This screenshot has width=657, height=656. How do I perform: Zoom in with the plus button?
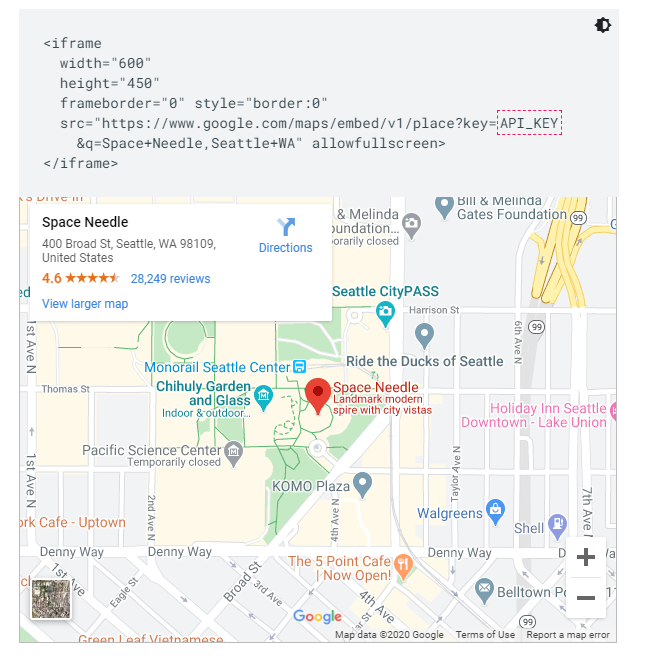(x=586, y=557)
